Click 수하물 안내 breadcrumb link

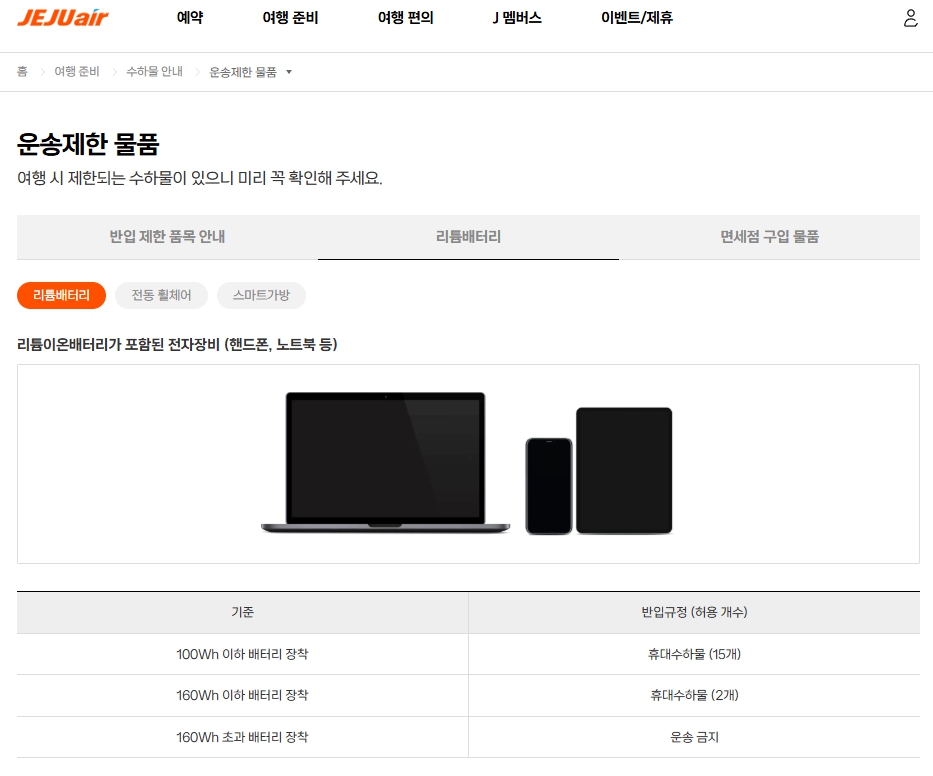(155, 71)
